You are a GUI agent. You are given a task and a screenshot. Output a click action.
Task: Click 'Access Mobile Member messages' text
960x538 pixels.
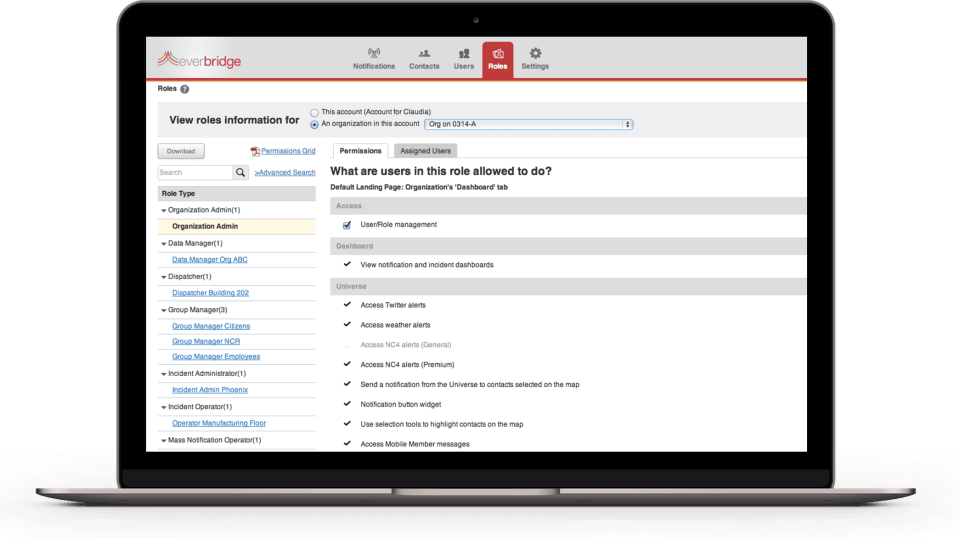click(x=414, y=444)
